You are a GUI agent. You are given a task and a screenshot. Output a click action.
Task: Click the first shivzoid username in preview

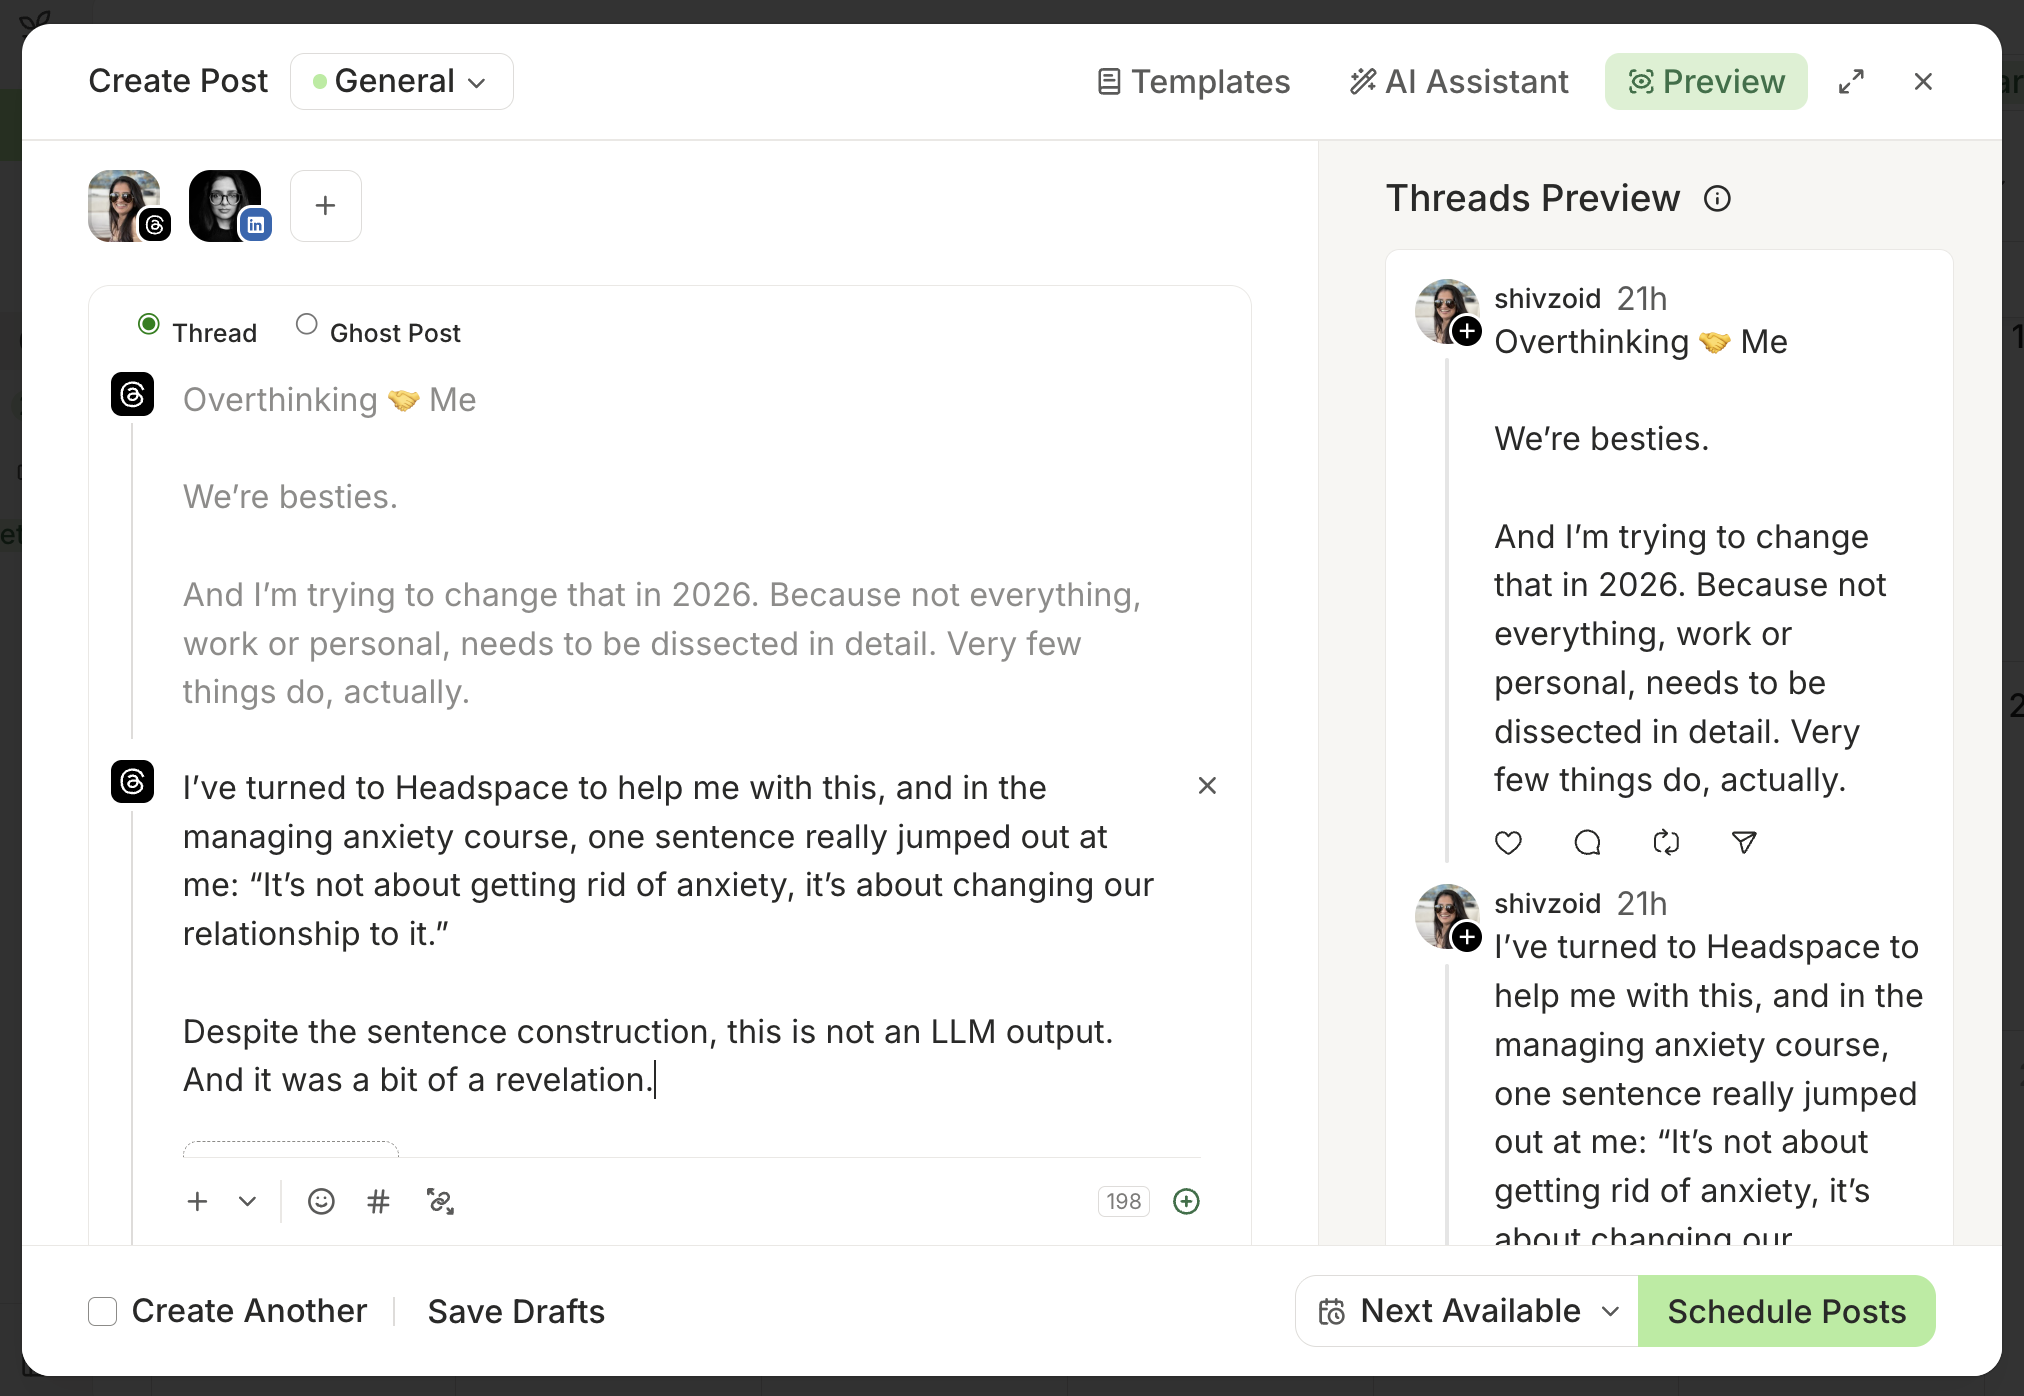coord(1548,299)
